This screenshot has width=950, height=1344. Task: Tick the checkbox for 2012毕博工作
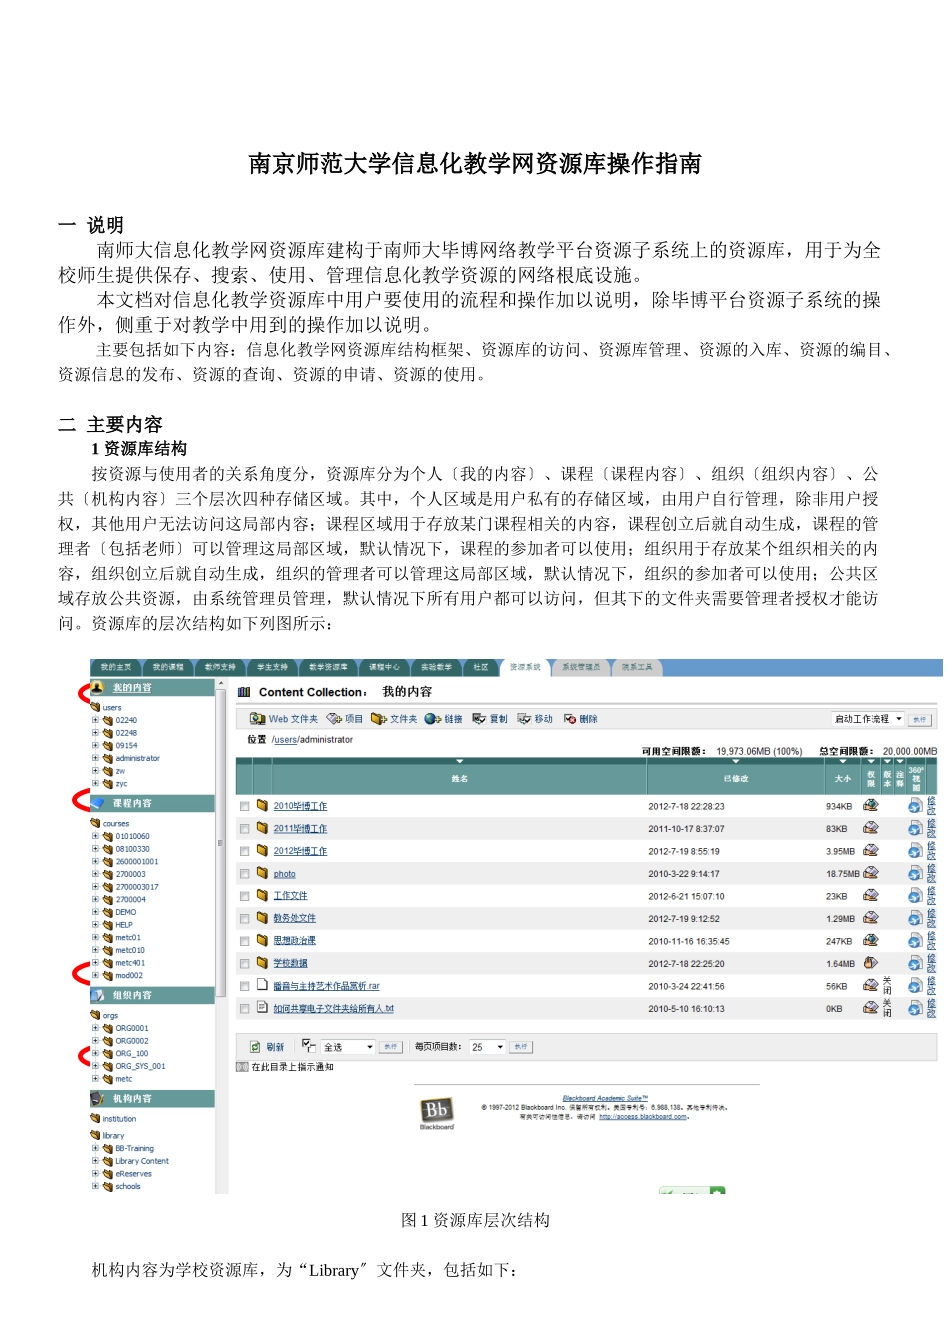click(x=244, y=851)
